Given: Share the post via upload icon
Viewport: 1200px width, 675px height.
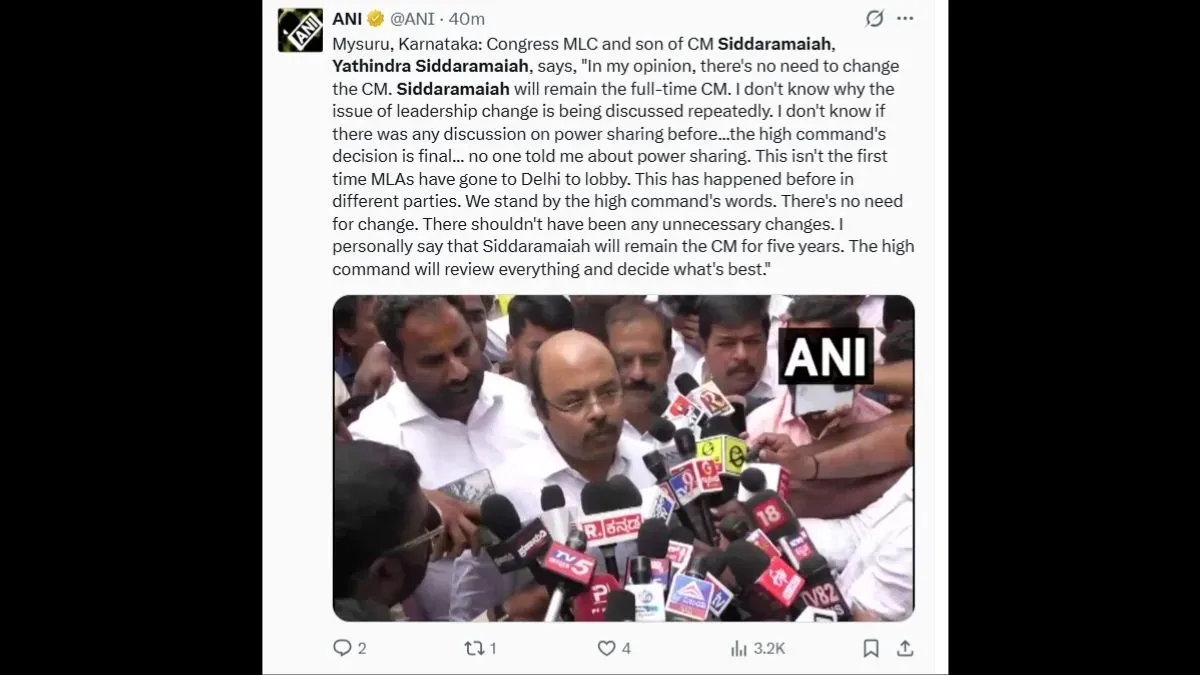Looking at the screenshot, I should click(x=905, y=648).
